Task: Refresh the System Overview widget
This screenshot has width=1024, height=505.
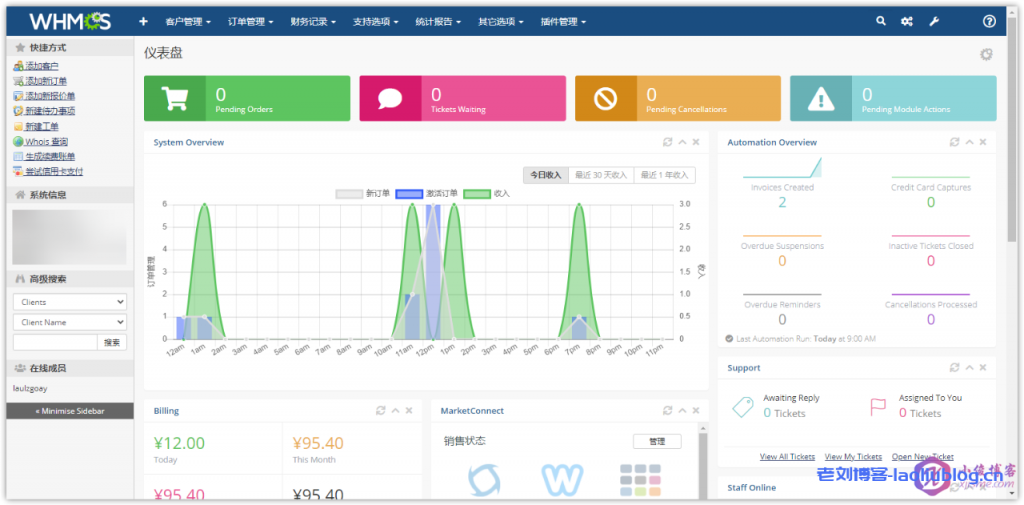Action: point(667,142)
